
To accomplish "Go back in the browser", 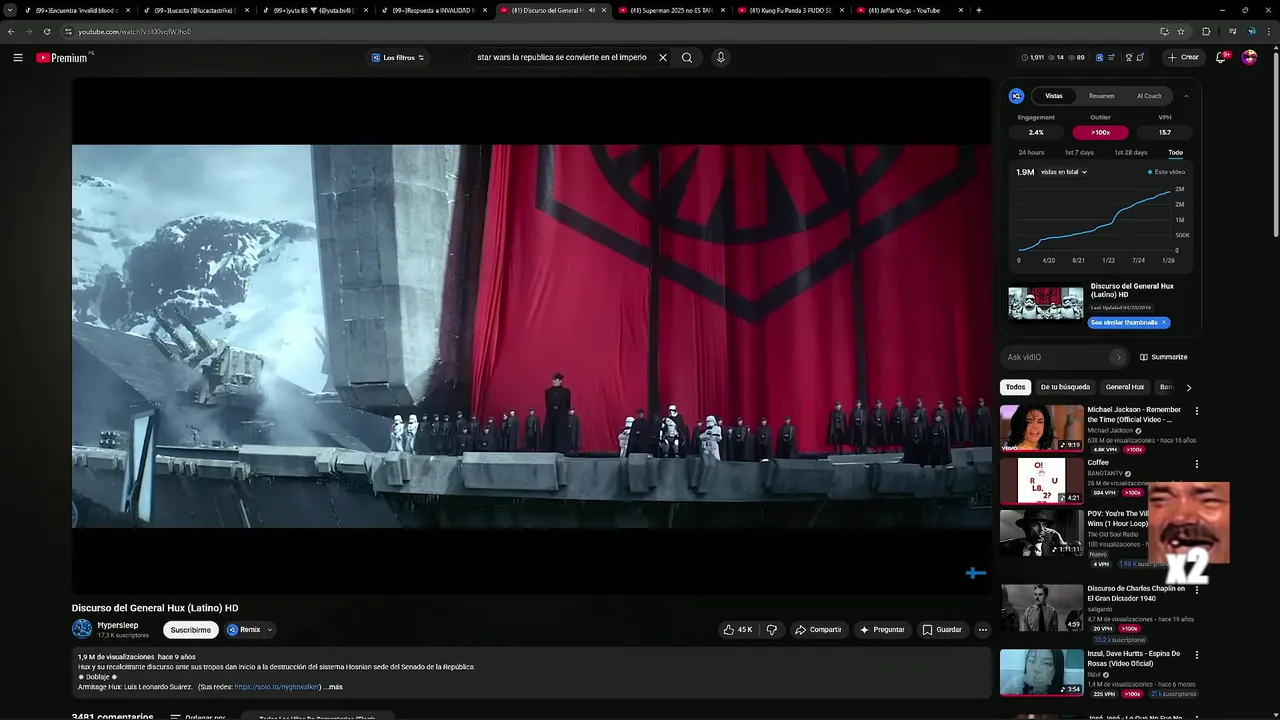I will tap(11, 31).
